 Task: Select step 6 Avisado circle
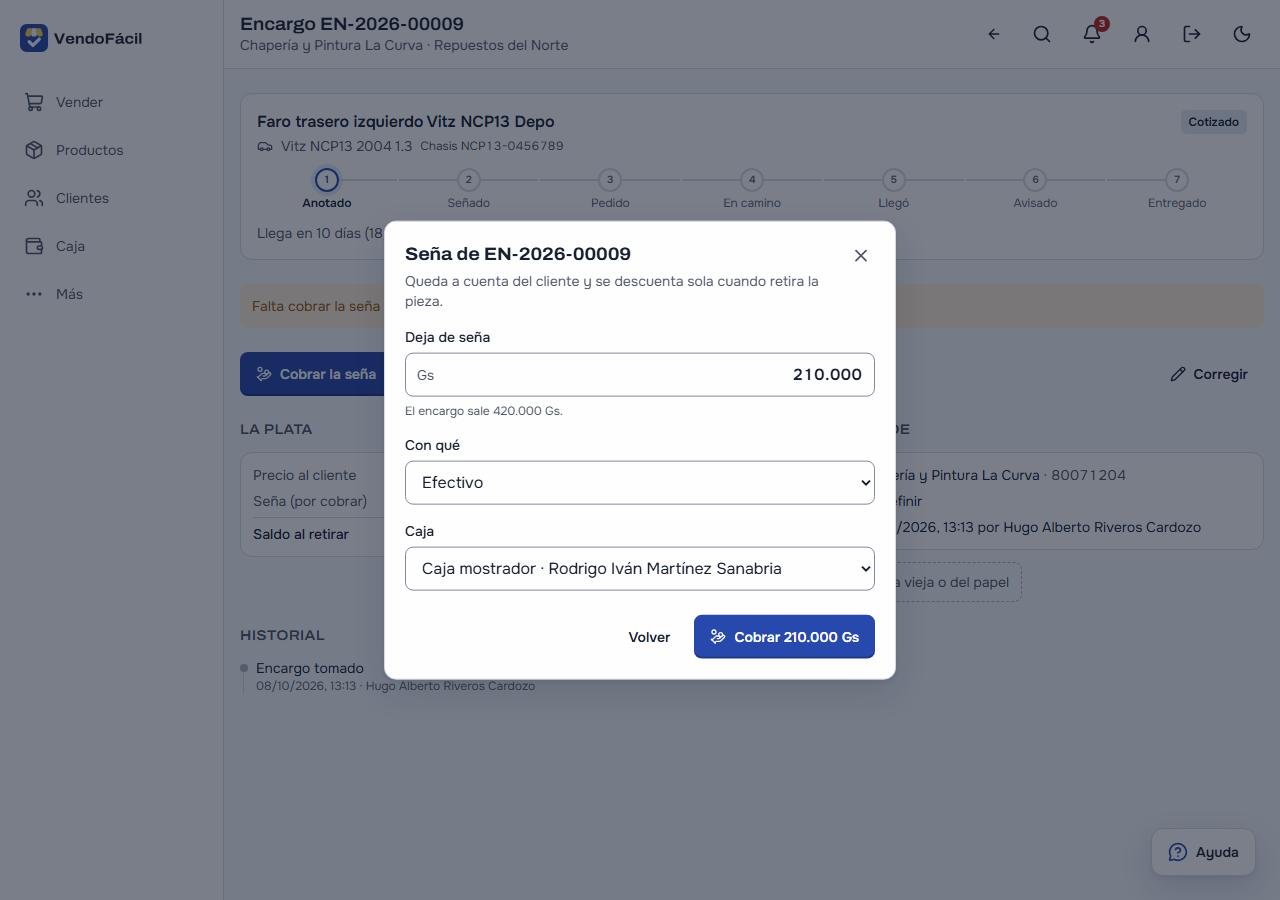[x=1035, y=180]
